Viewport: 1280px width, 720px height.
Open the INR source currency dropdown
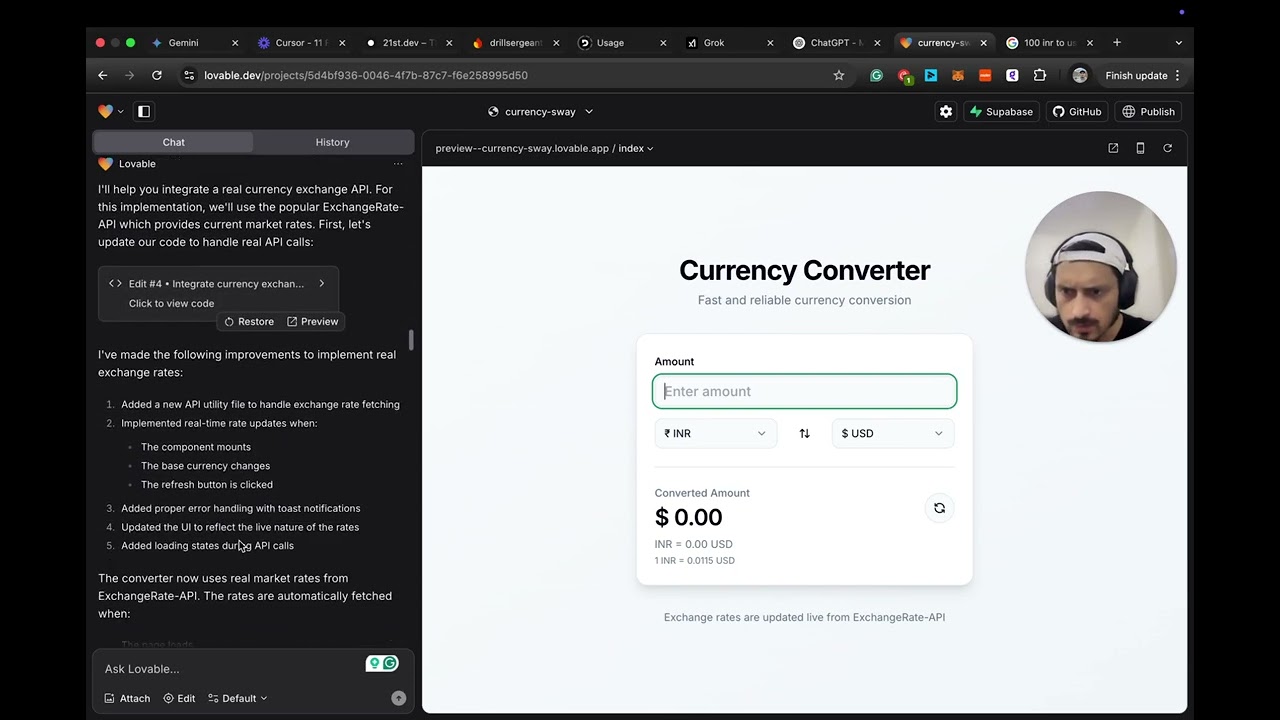pyautogui.click(x=715, y=433)
